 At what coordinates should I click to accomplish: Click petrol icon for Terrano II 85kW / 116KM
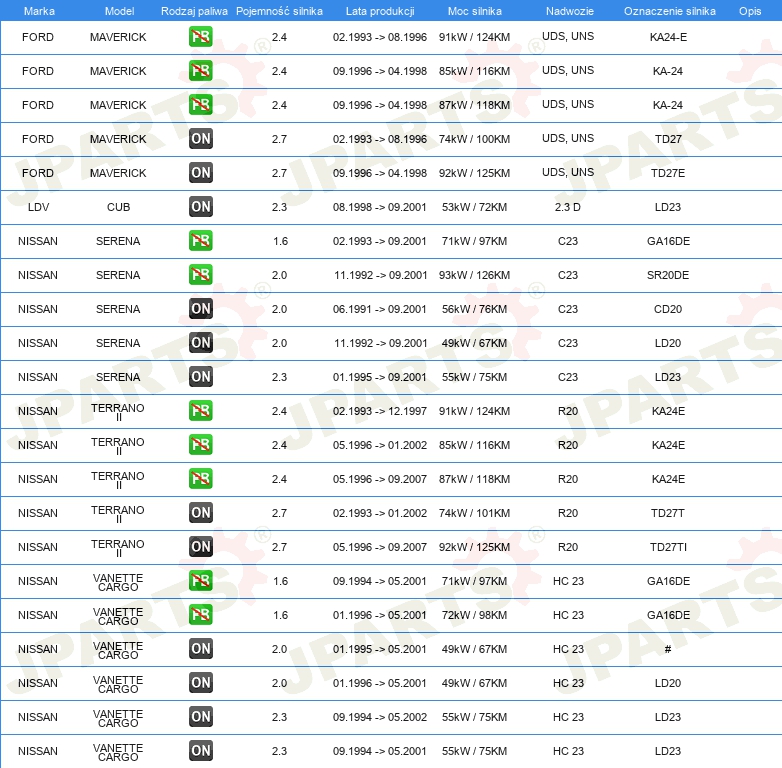tap(200, 445)
